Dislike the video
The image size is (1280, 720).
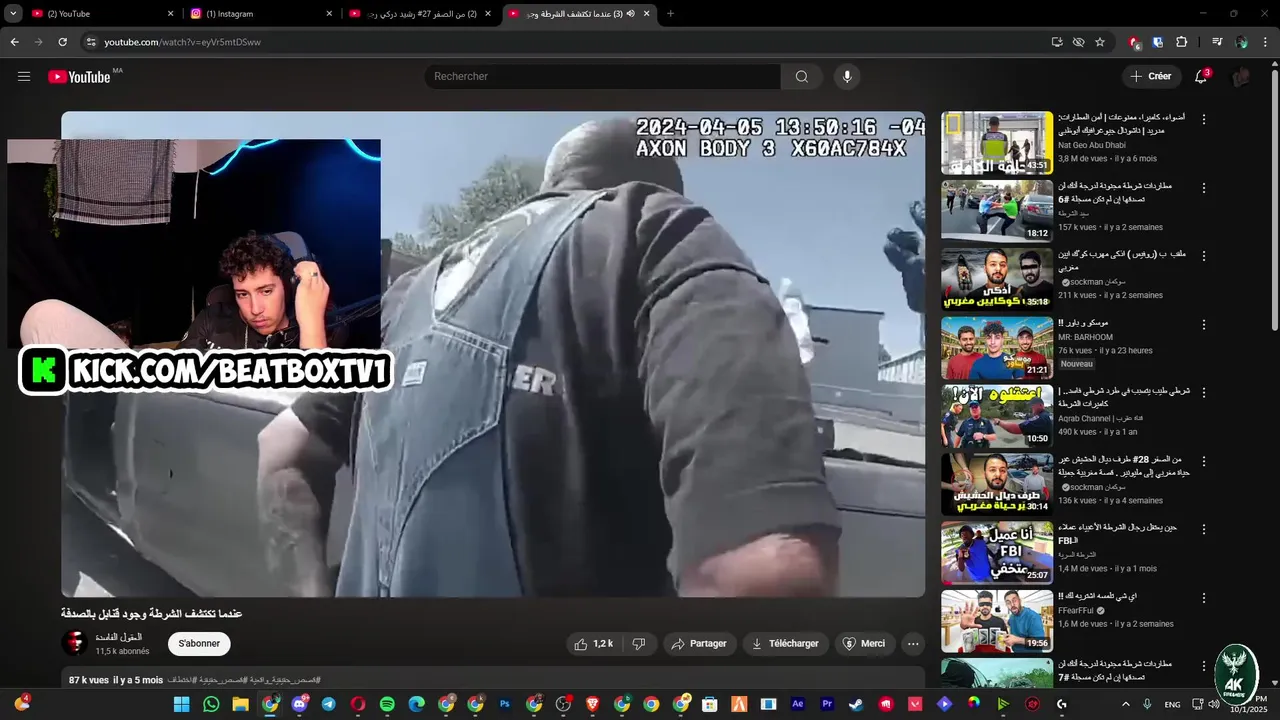[x=639, y=644]
